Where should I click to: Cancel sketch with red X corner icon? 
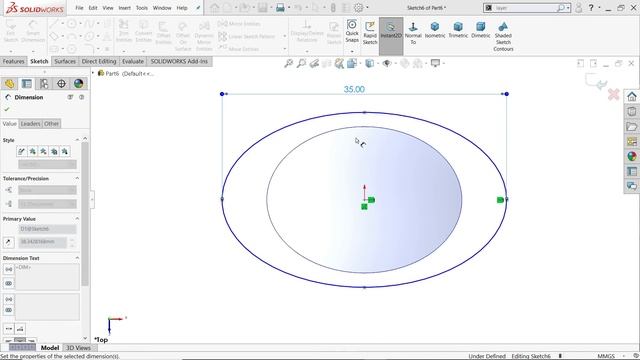click(613, 95)
